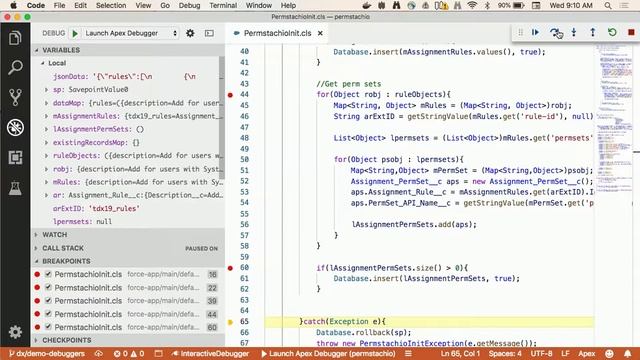Toggle breakpoint checkbox for line 39
This screenshot has width=640, height=360.
pyautogui.click(x=48, y=301)
